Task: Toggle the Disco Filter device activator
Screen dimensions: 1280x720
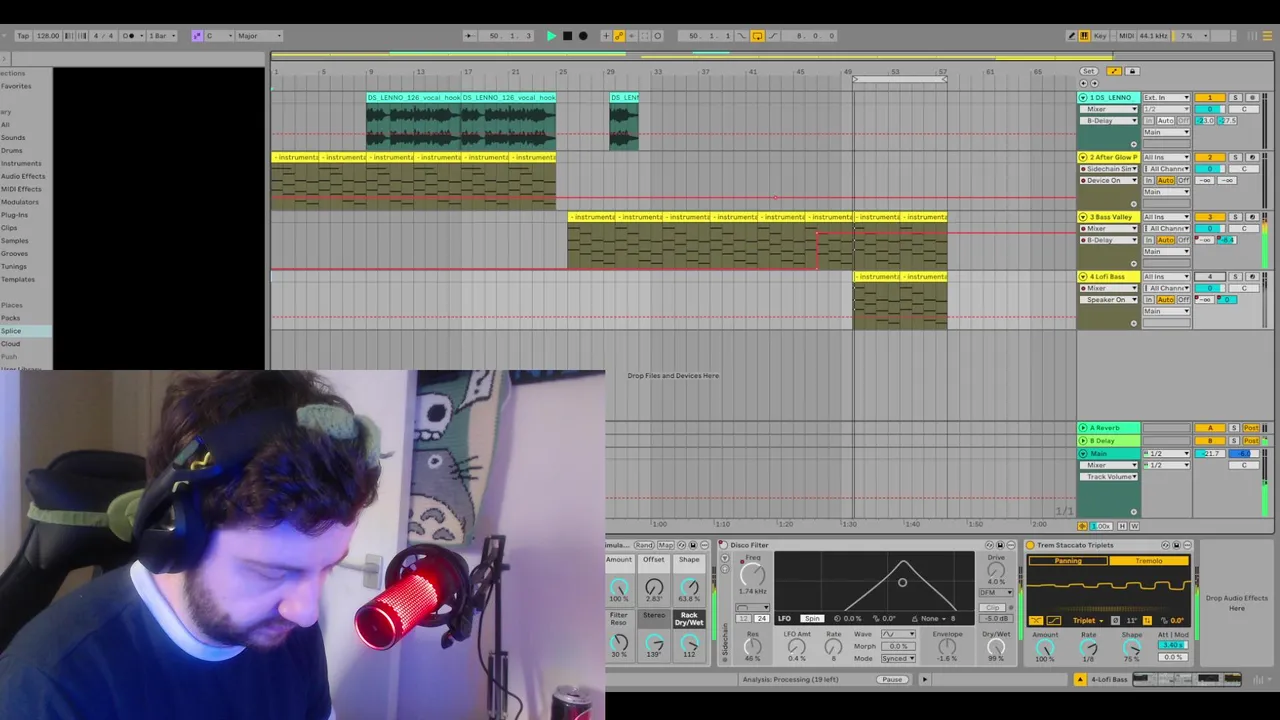Action: click(723, 546)
